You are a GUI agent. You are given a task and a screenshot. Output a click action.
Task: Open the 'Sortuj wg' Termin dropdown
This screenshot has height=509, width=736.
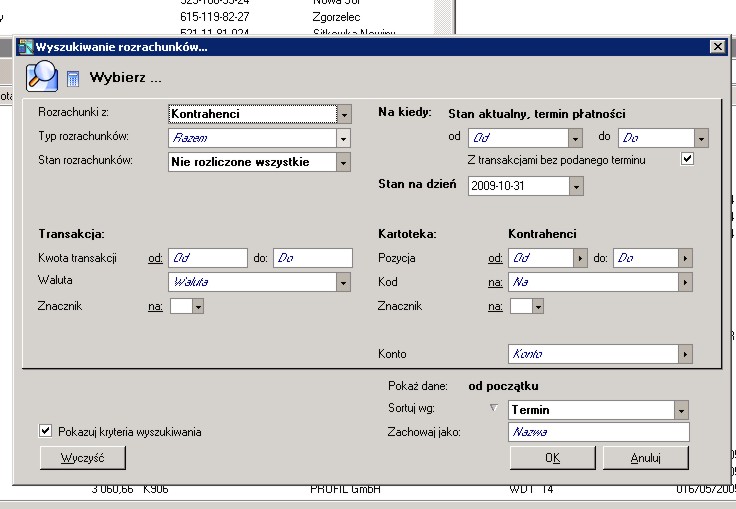pyautogui.click(x=681, y=410)
